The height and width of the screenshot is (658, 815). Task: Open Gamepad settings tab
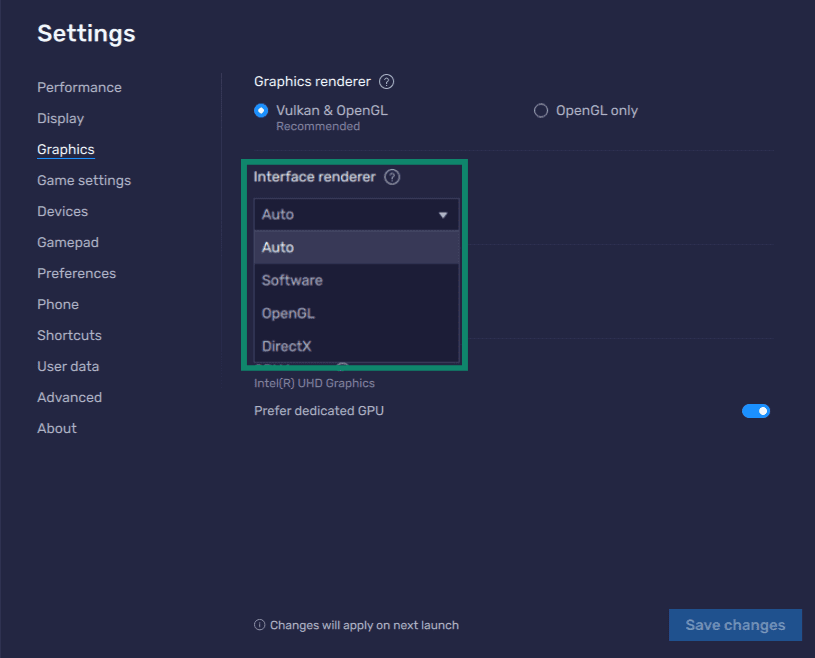pos(68,243)
